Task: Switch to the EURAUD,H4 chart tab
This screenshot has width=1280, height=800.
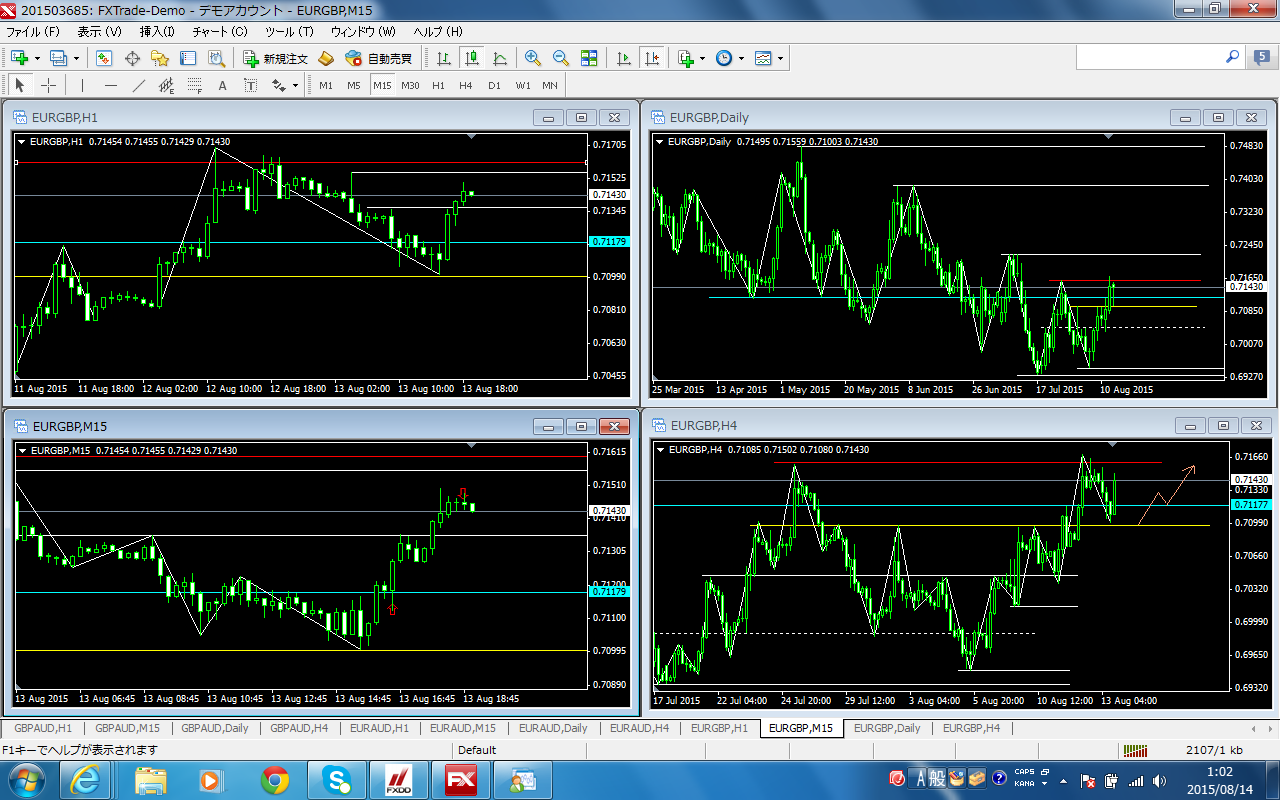Action: [x=639, y=728]
